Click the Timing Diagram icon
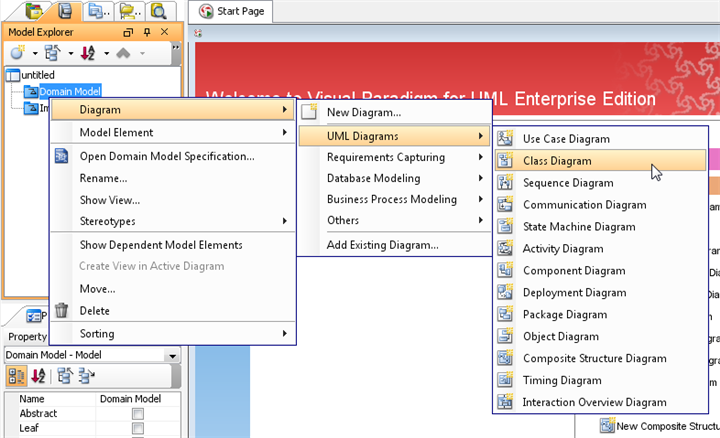The width and height of the screenshot is (720, 438). click(505, 380)
